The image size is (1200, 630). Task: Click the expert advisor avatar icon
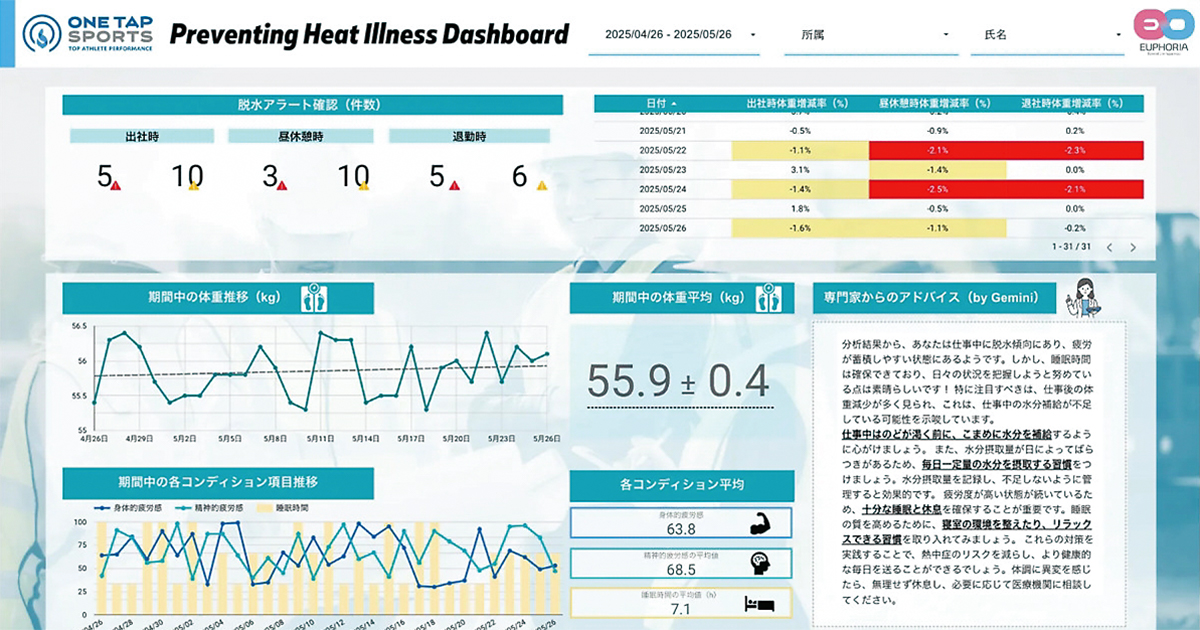[x=1084, y=297]
